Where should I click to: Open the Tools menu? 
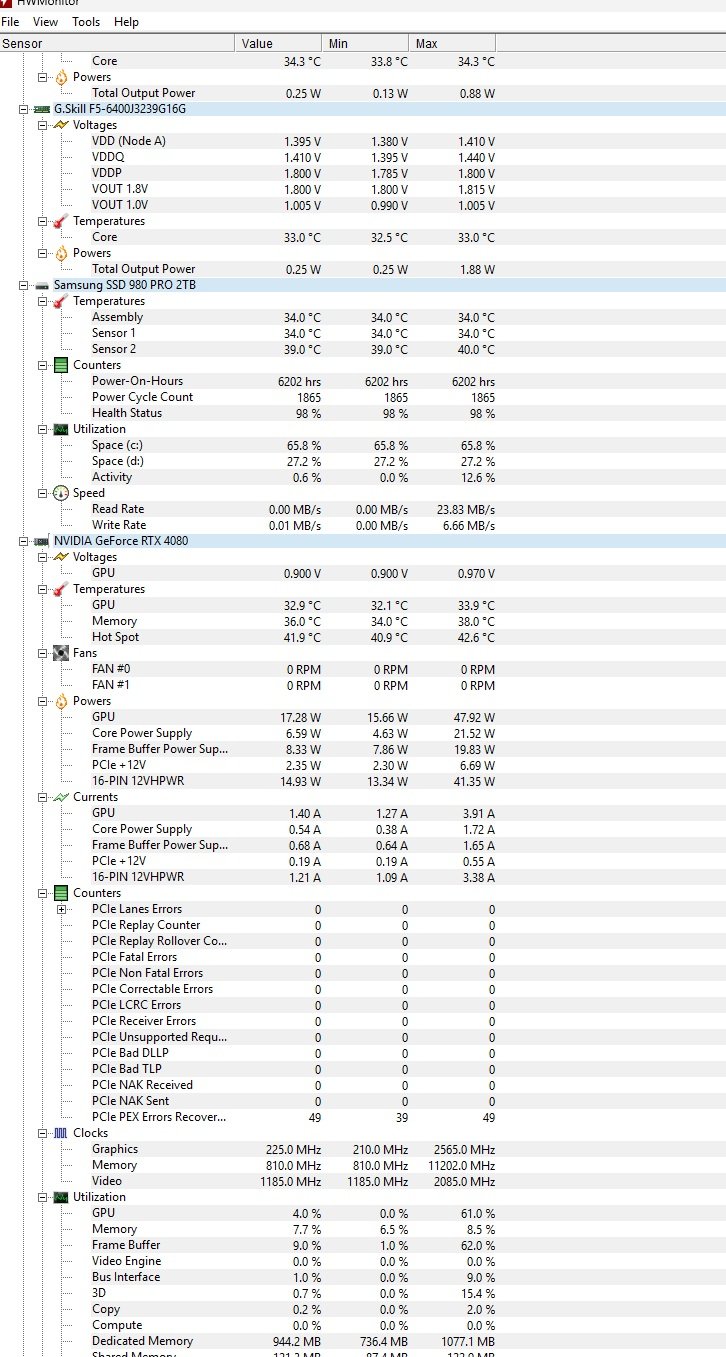(86, 21)
